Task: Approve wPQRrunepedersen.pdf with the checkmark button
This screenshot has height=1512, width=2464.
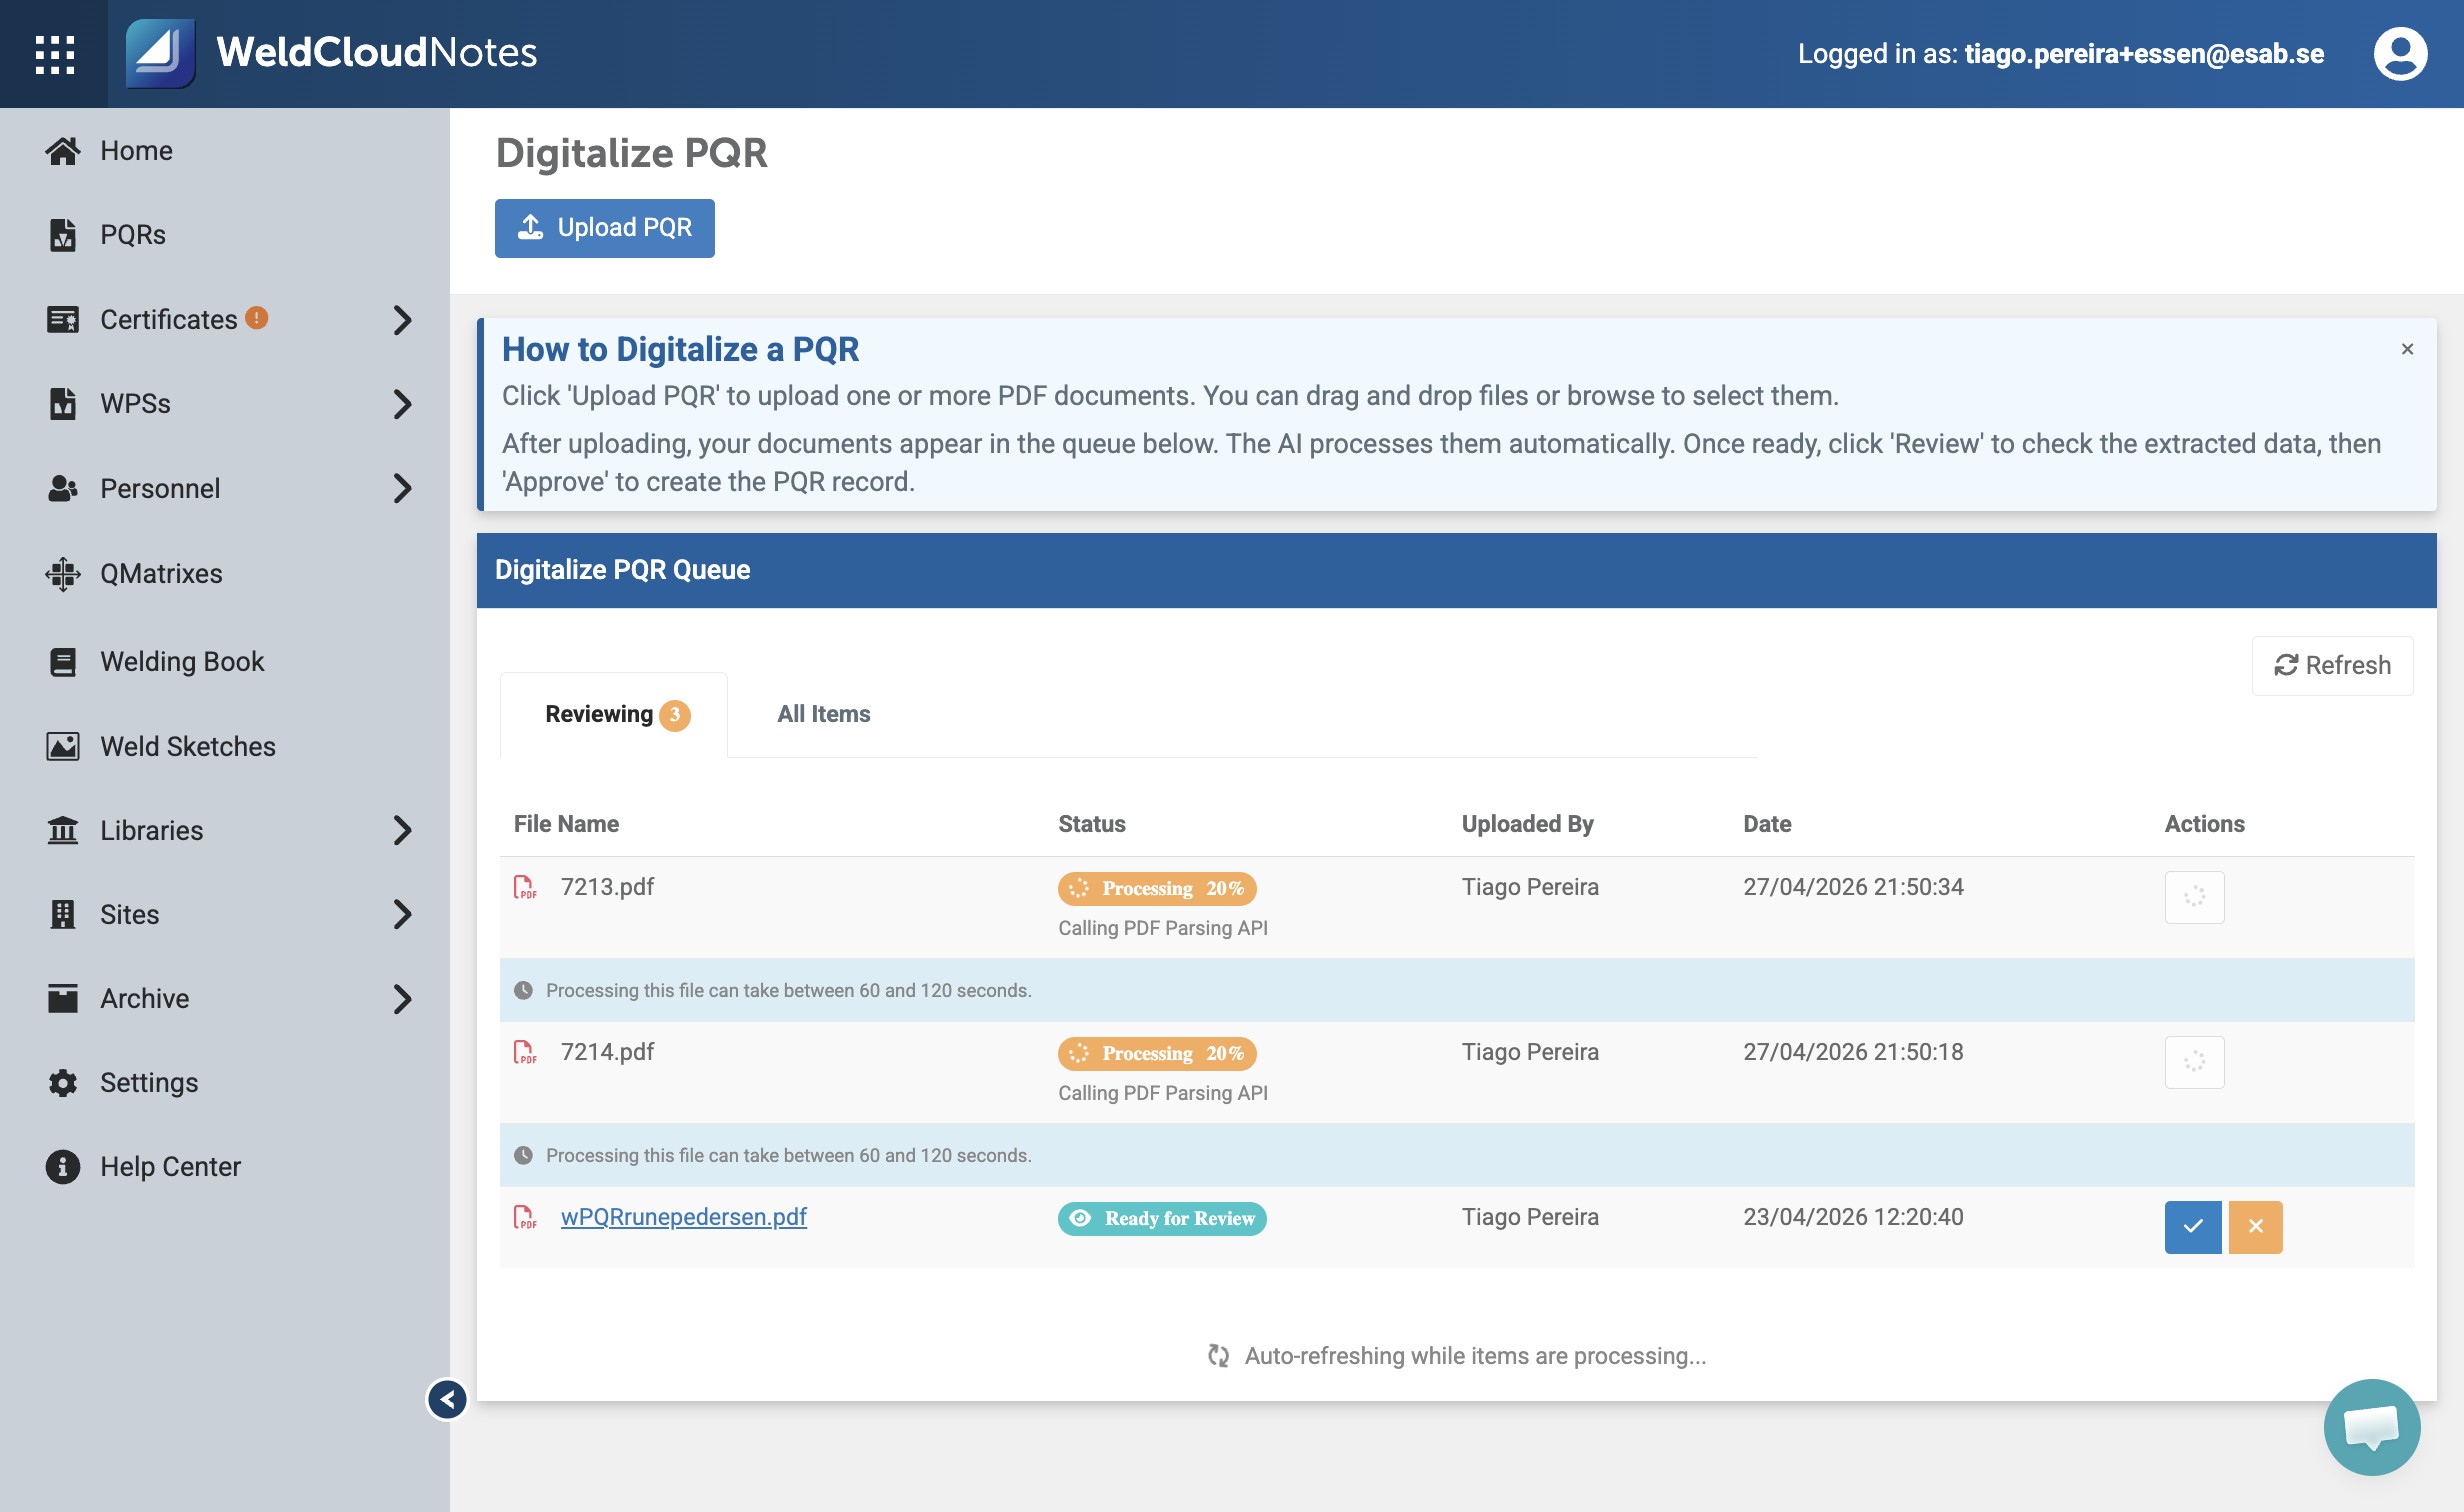Action: (x=2192, y=1226)
